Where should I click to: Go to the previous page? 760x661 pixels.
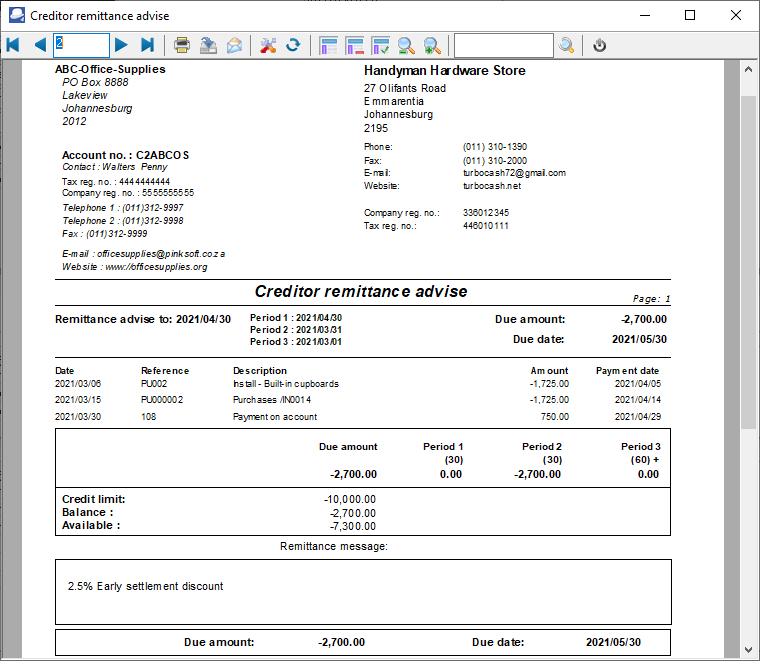[x=40, y=45]
